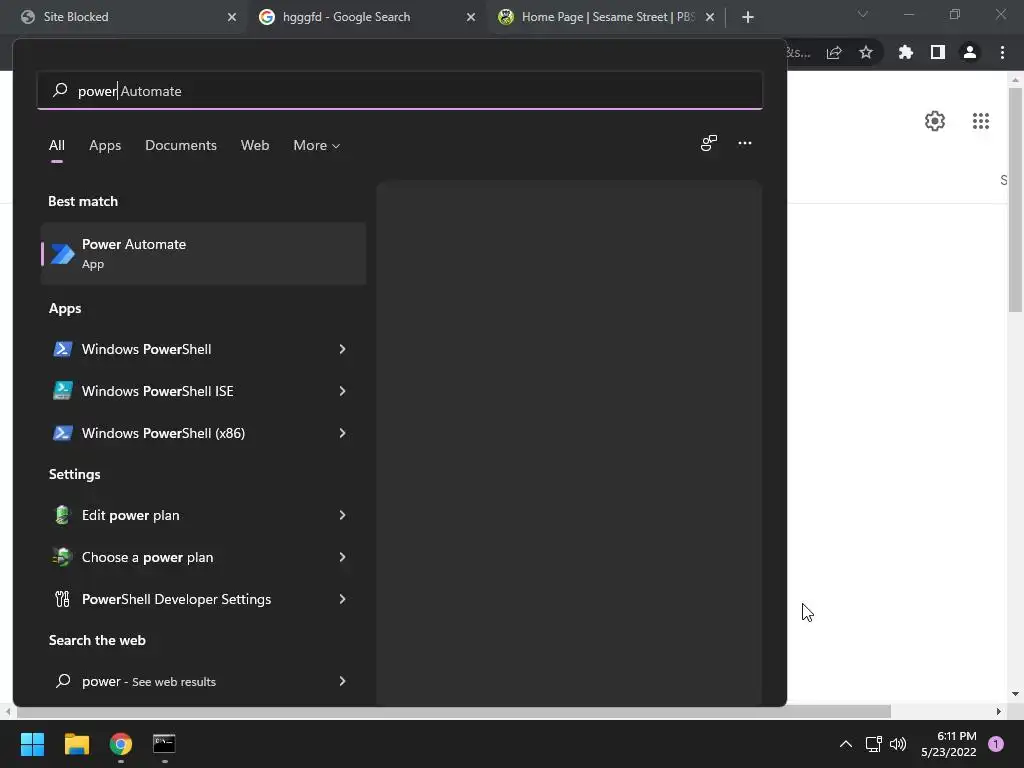
Task: Select the All search filter tab
Action: click(57, 145)
